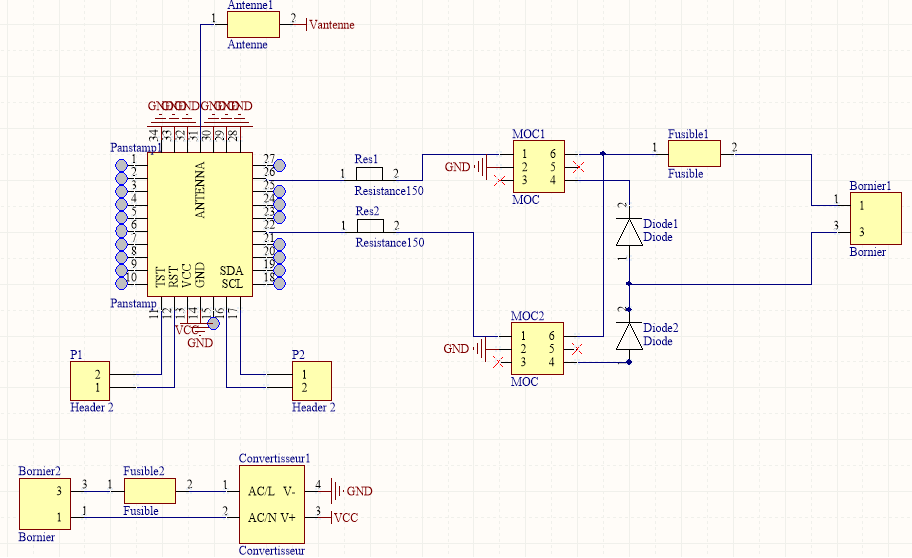
Task: Click the Panstamp1 chip body
Action: [x=200, y=222]
